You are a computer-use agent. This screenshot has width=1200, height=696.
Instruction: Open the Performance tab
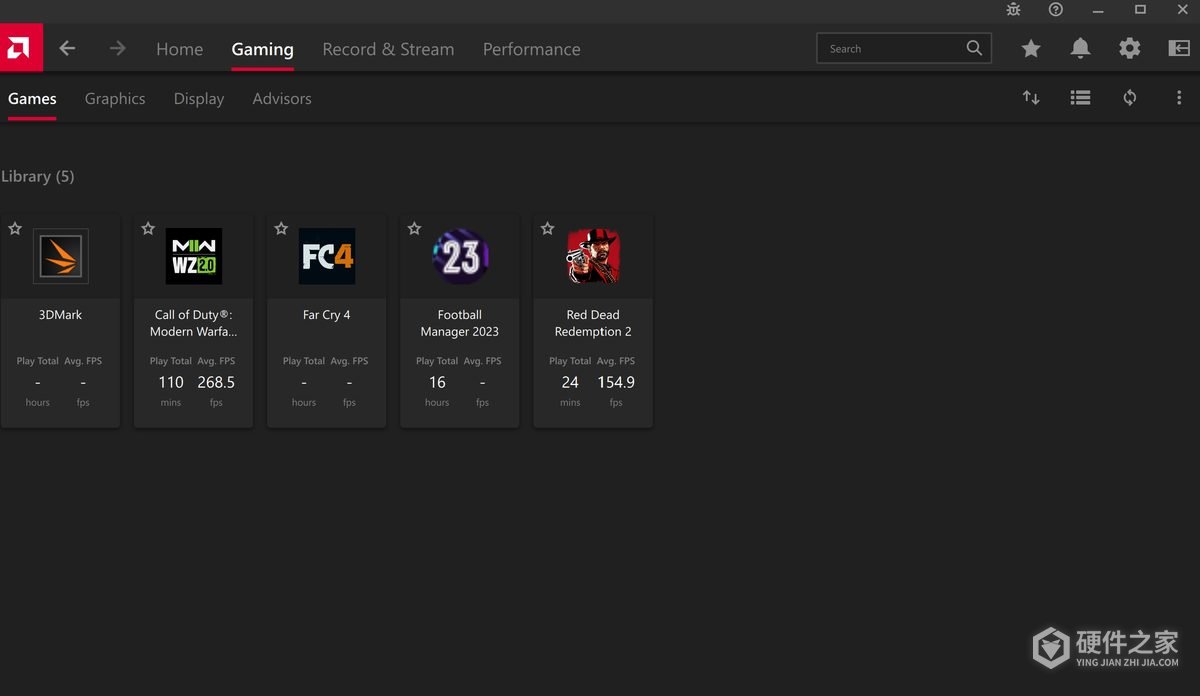pyautogui.click(x=532, y=49)
